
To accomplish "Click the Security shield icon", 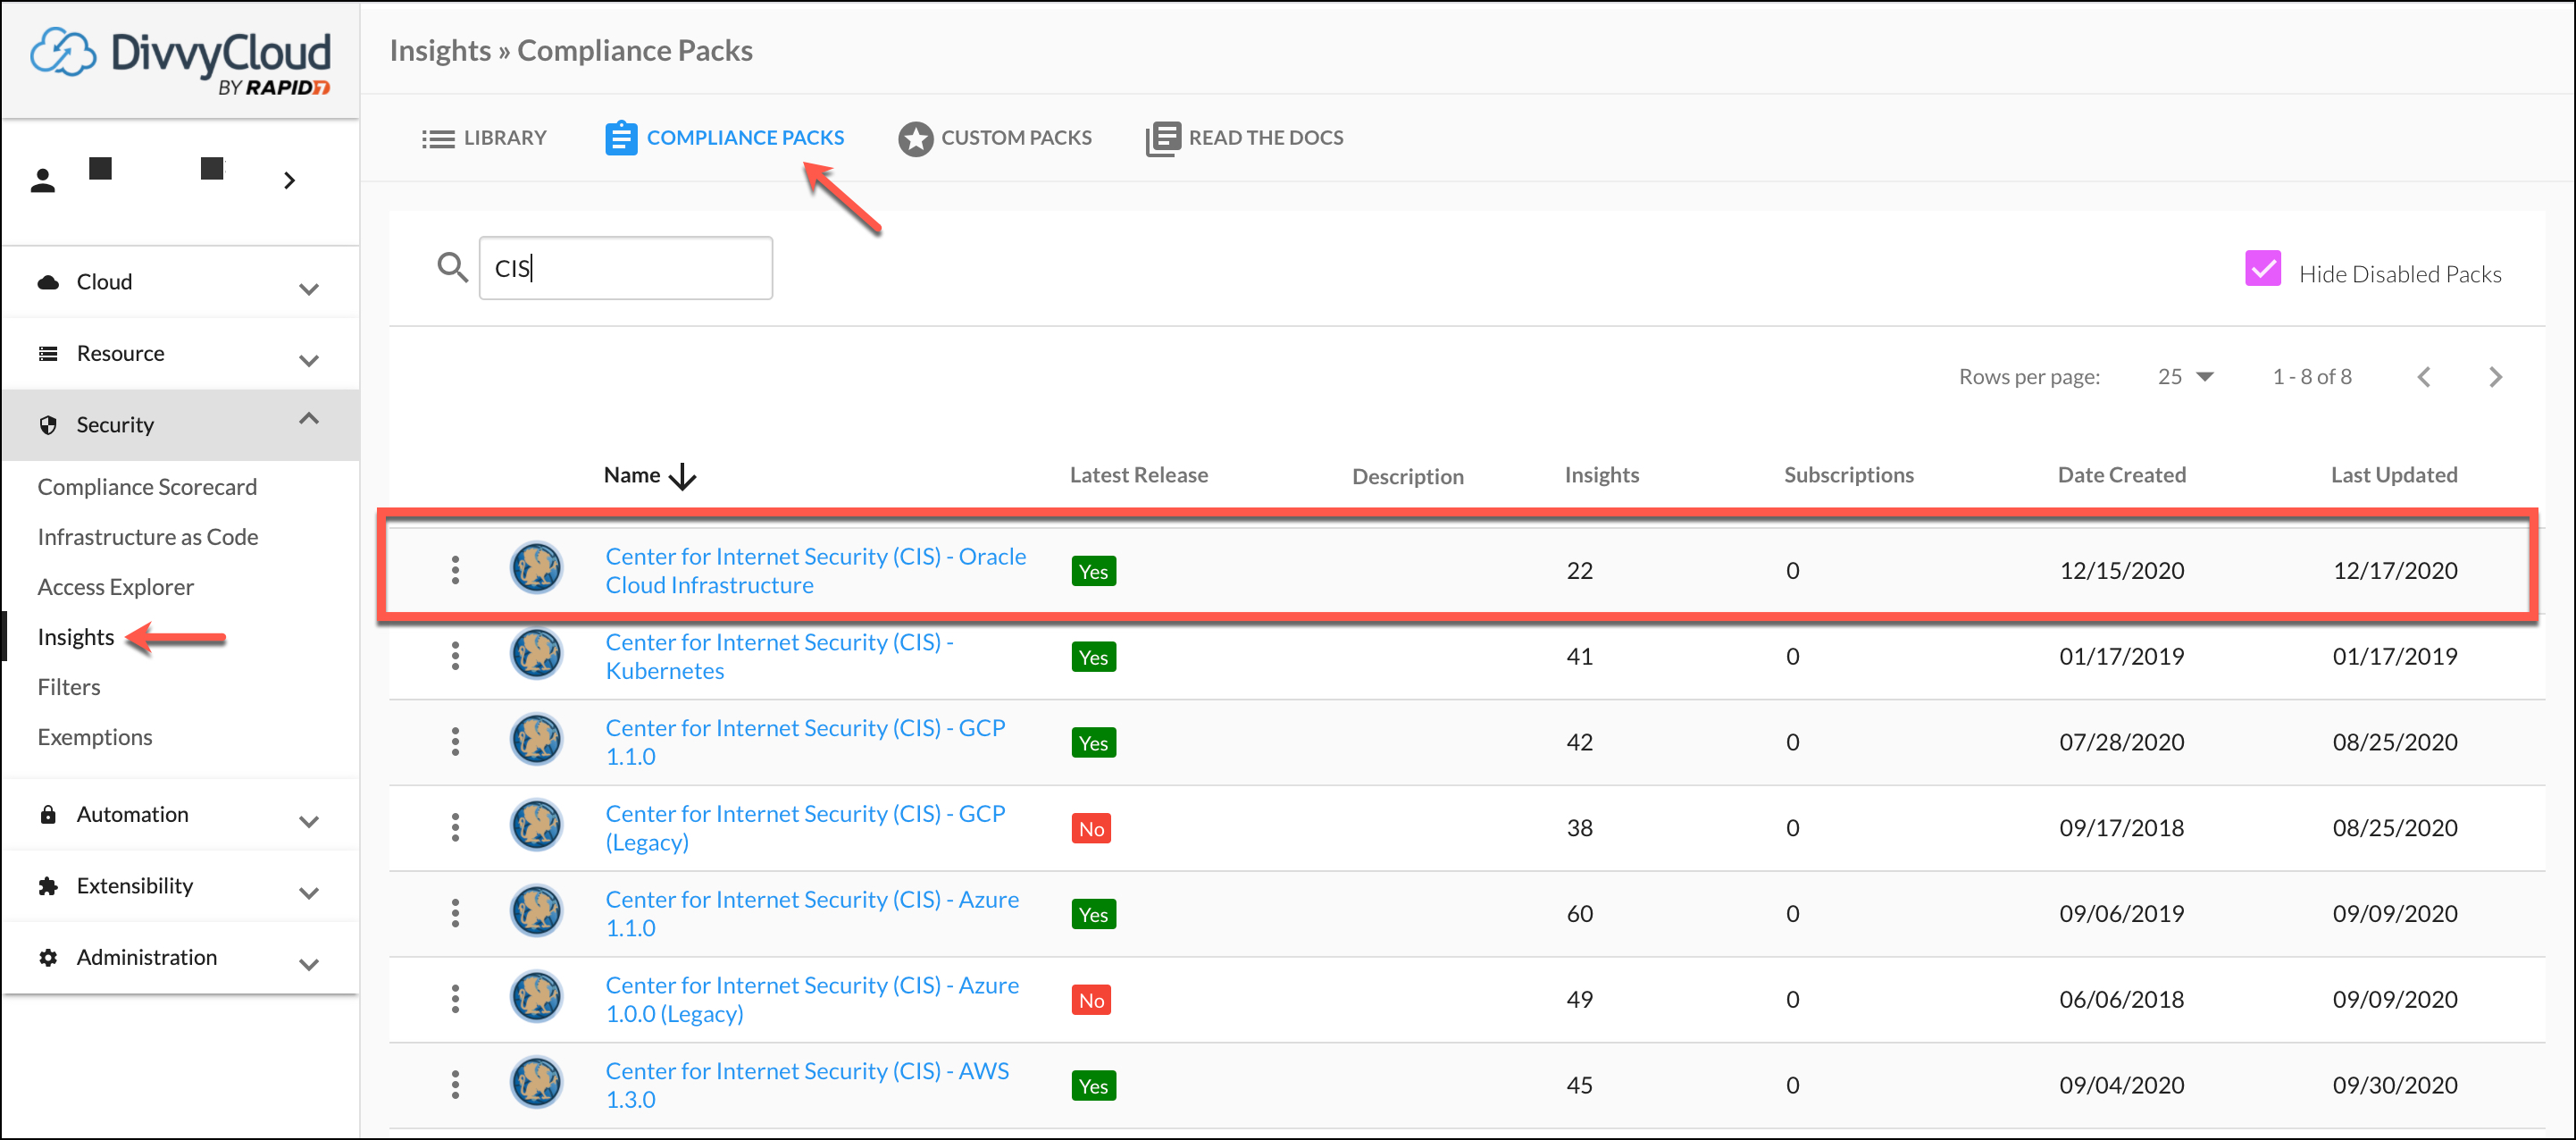I will point(48,425).
